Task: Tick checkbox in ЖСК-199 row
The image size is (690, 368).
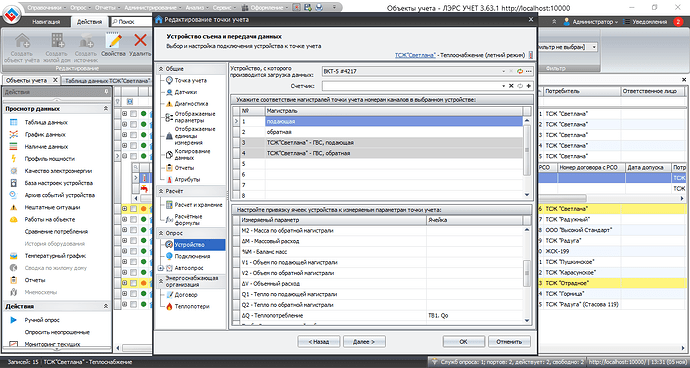Action: coord(133,251)
